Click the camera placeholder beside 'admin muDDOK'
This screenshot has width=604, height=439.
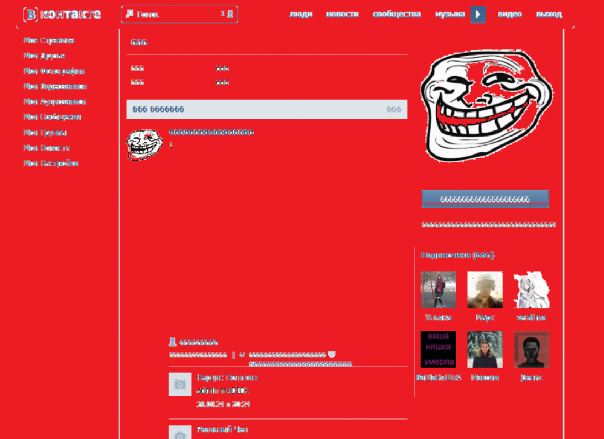tap(180, 384)
